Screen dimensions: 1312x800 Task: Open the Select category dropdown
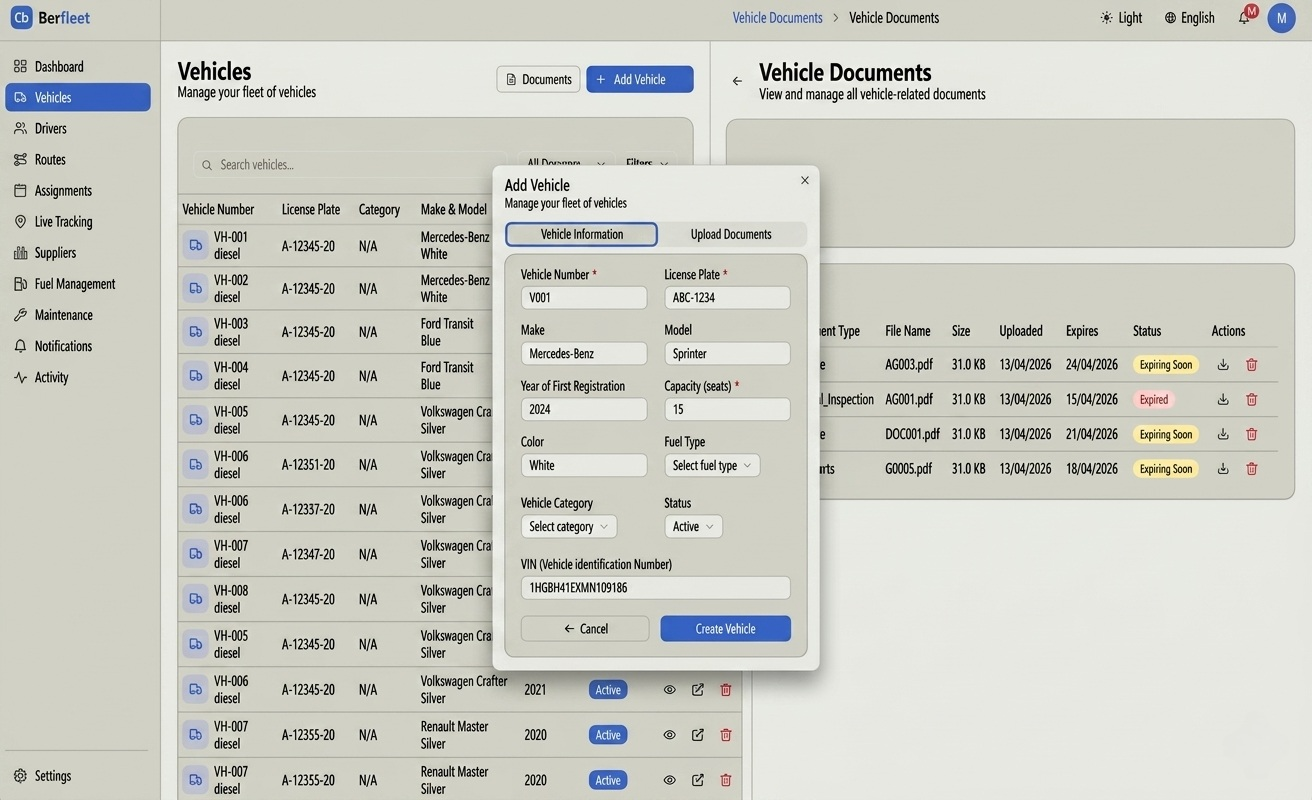click(x=569, y=526)
